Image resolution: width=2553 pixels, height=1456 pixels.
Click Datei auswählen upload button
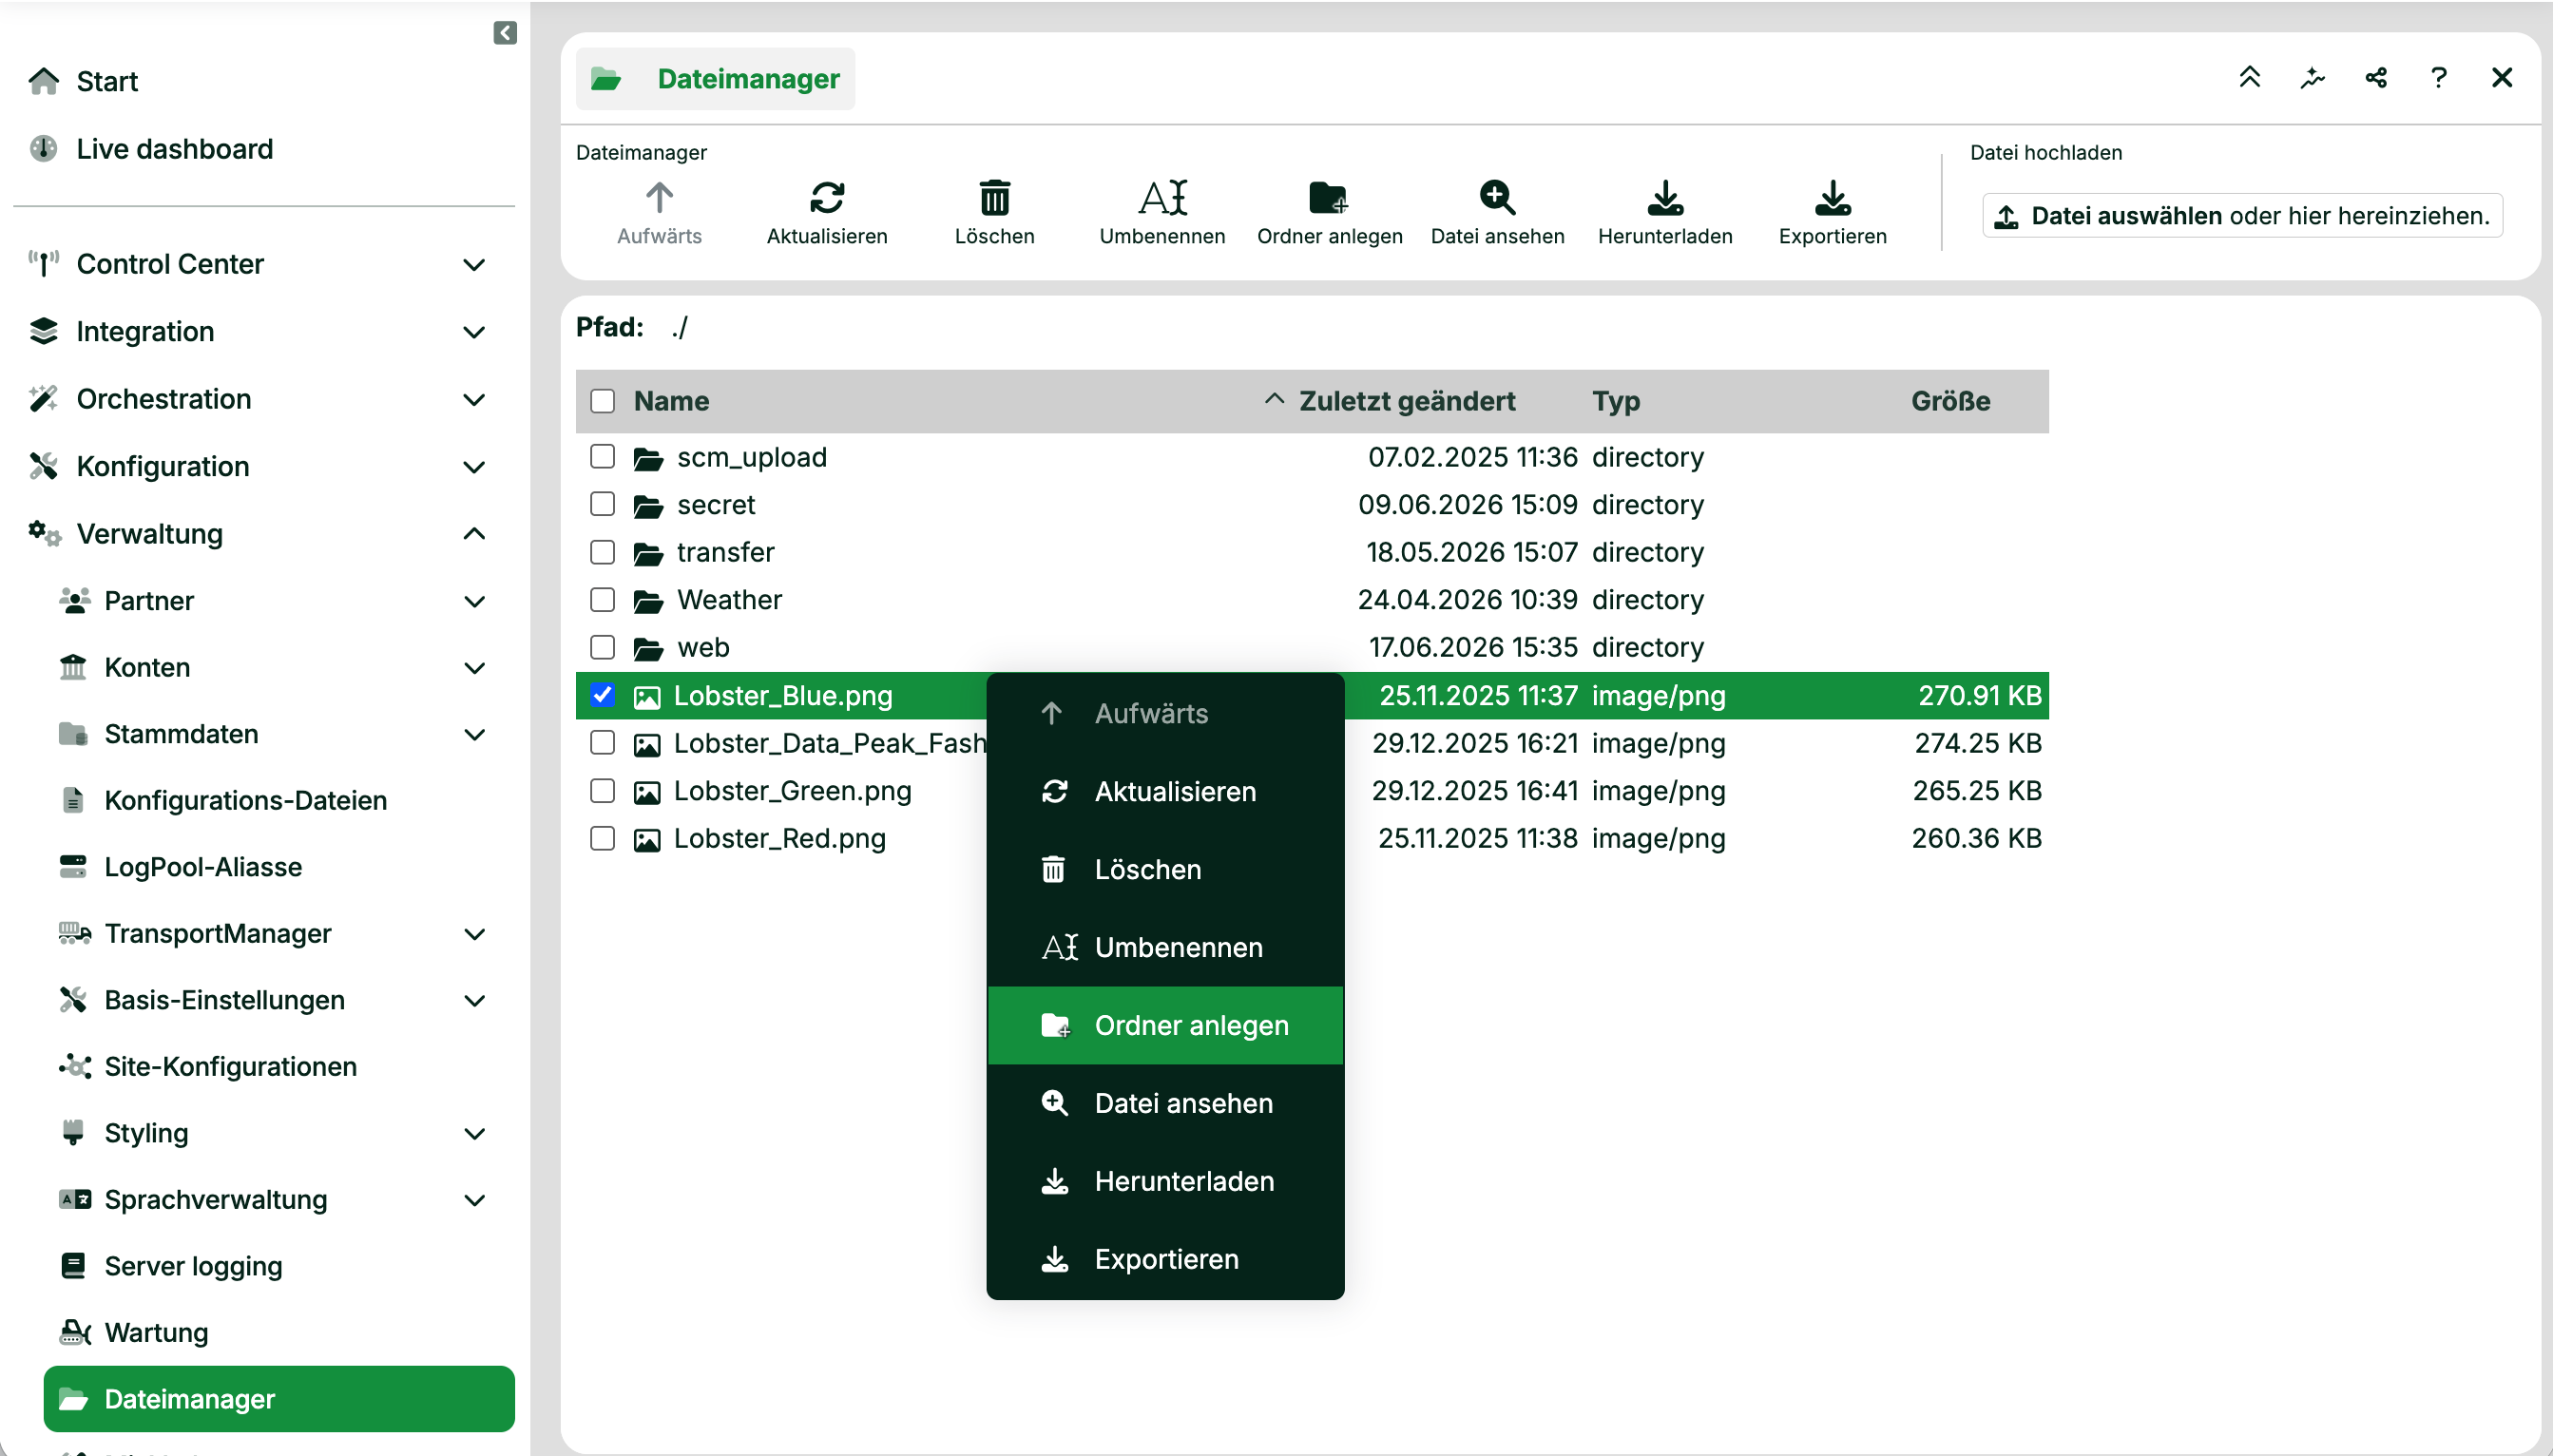click(x=2242, y=216)
